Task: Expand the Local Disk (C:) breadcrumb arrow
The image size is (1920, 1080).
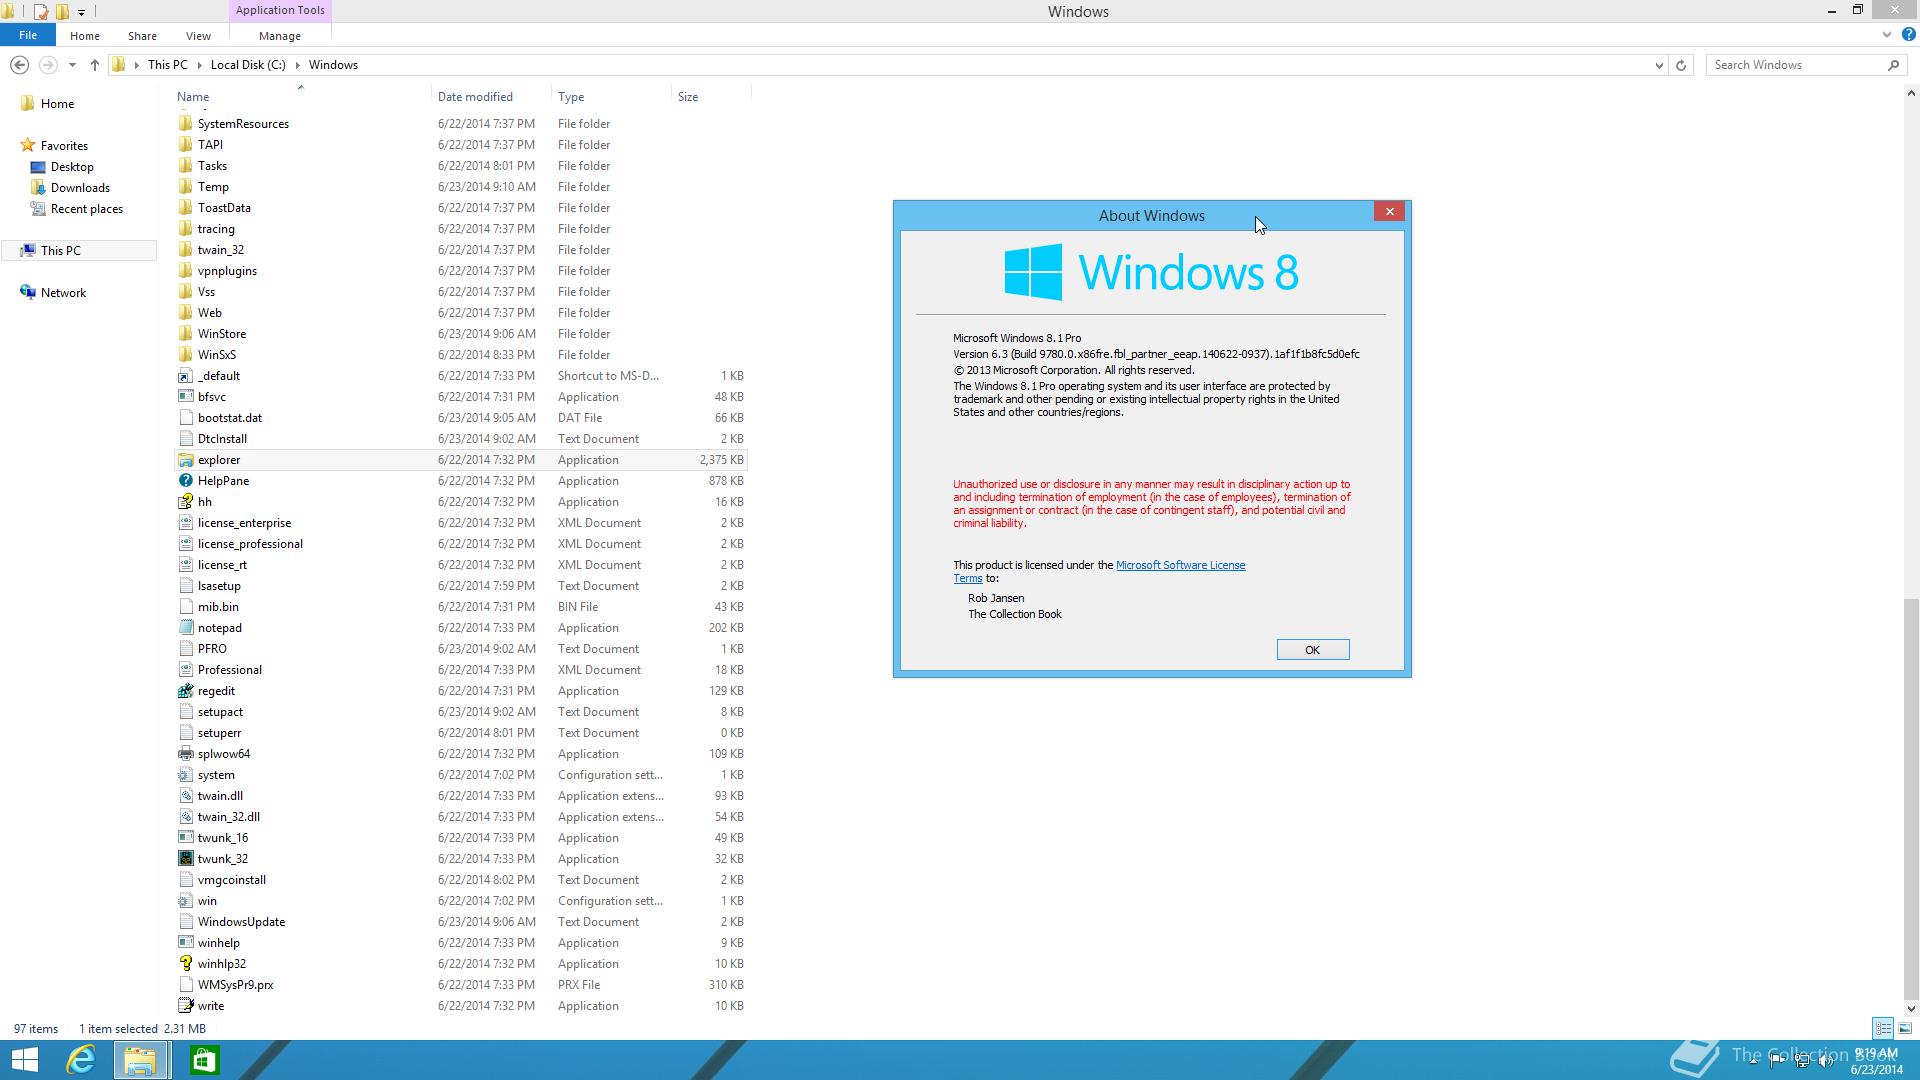Action: (297, 65)
